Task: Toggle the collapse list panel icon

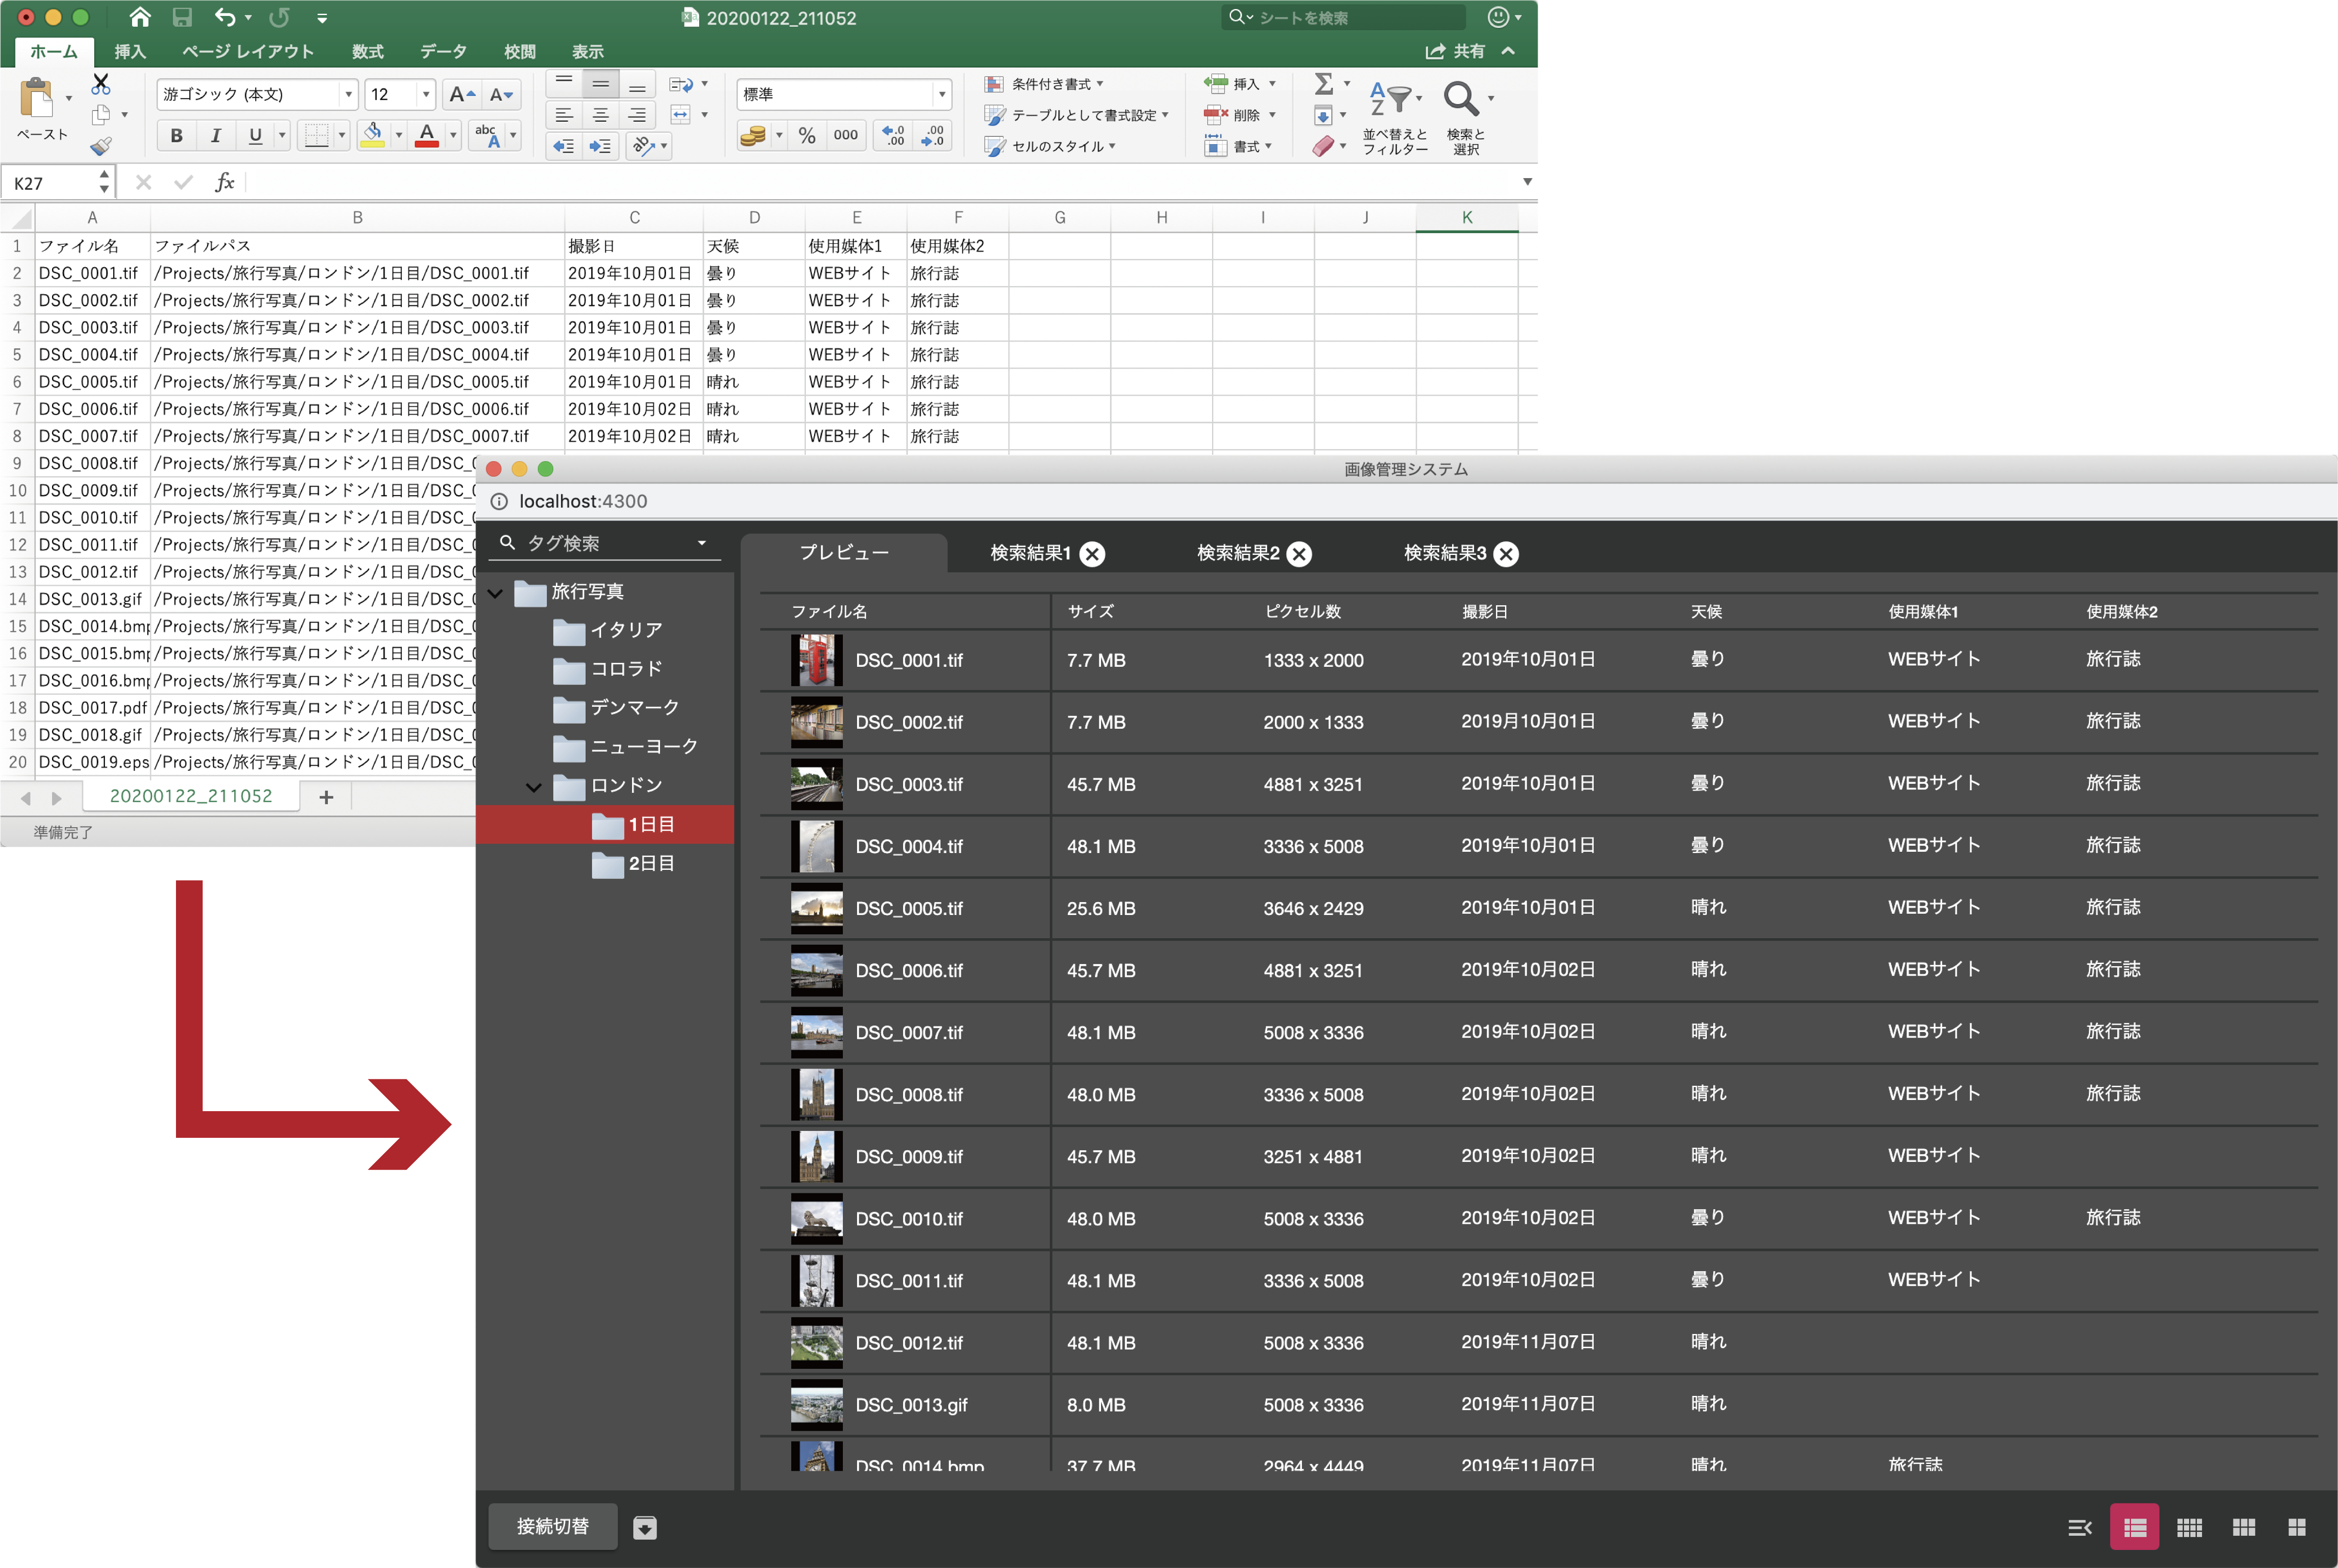Action: coord(2080,1528)
